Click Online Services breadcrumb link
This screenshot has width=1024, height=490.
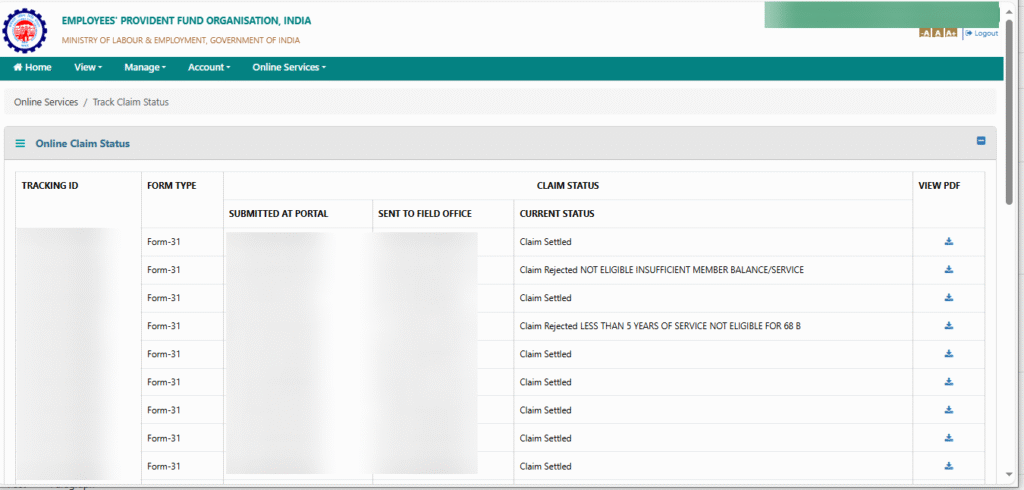tap(46, 102)
